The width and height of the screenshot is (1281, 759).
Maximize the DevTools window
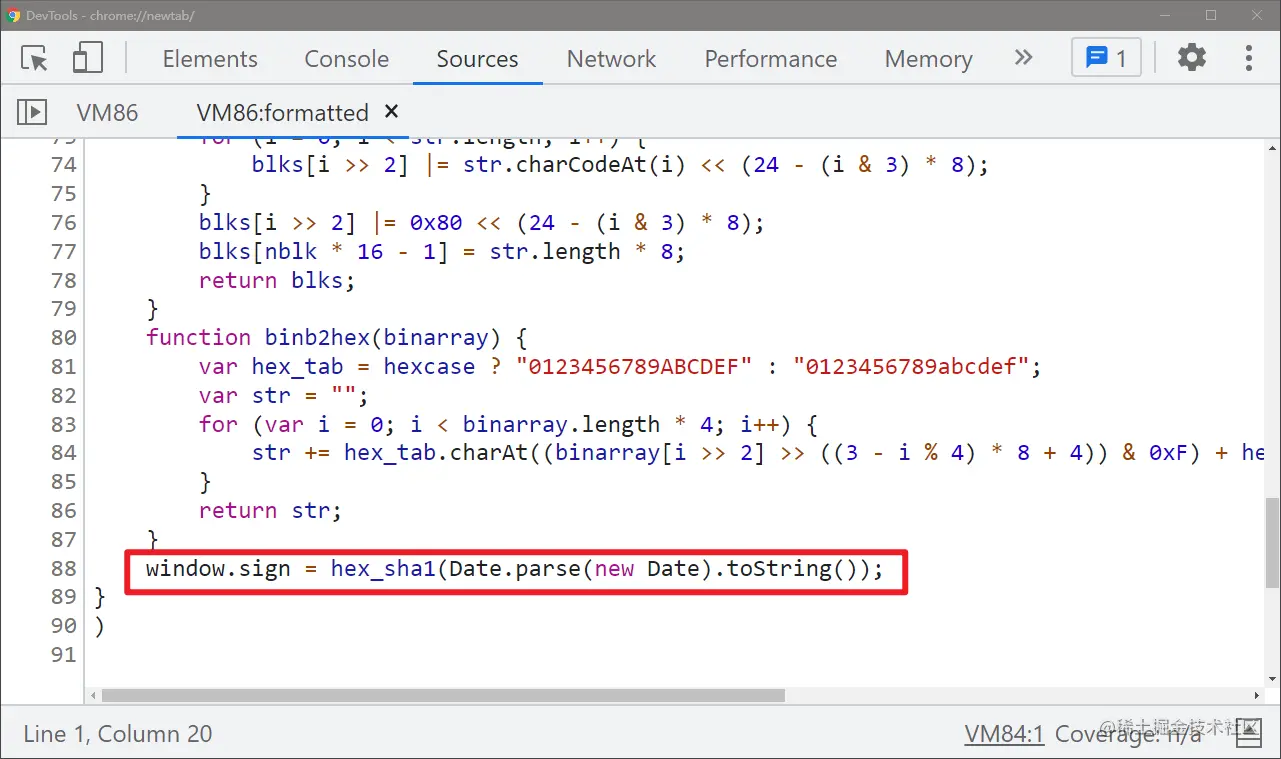1211,15
